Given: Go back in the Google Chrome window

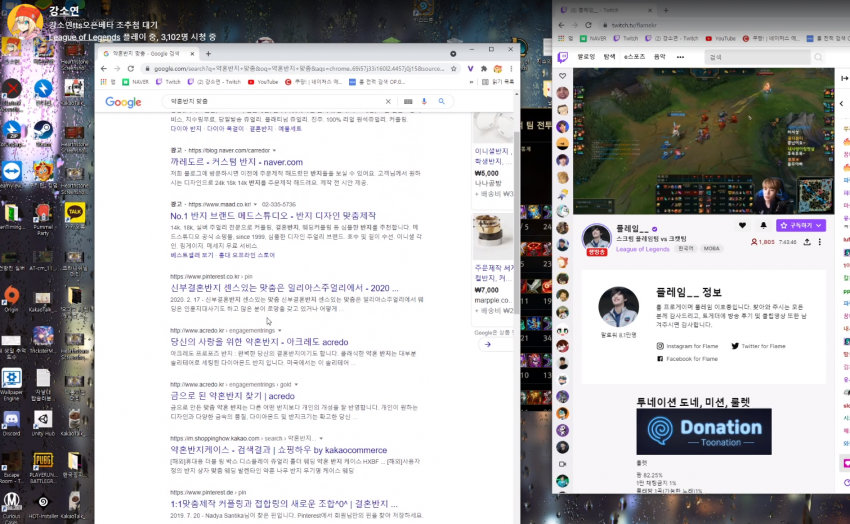Looking at the screenshot, I should [x=104, y=69].
